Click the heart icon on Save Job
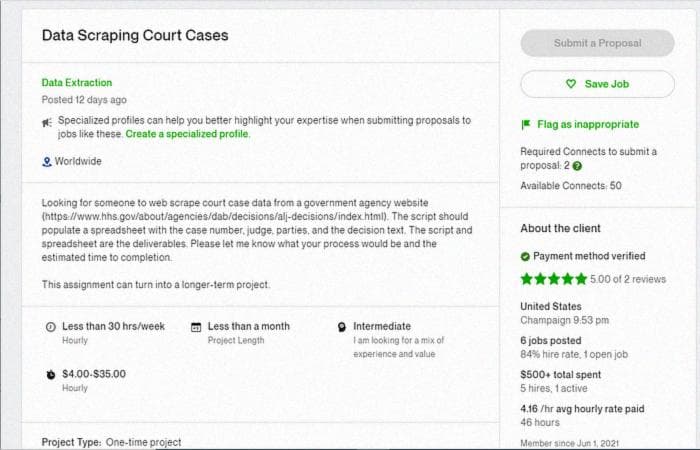The height and width of the screenshot is (450, 700). (x=571, y=84)
